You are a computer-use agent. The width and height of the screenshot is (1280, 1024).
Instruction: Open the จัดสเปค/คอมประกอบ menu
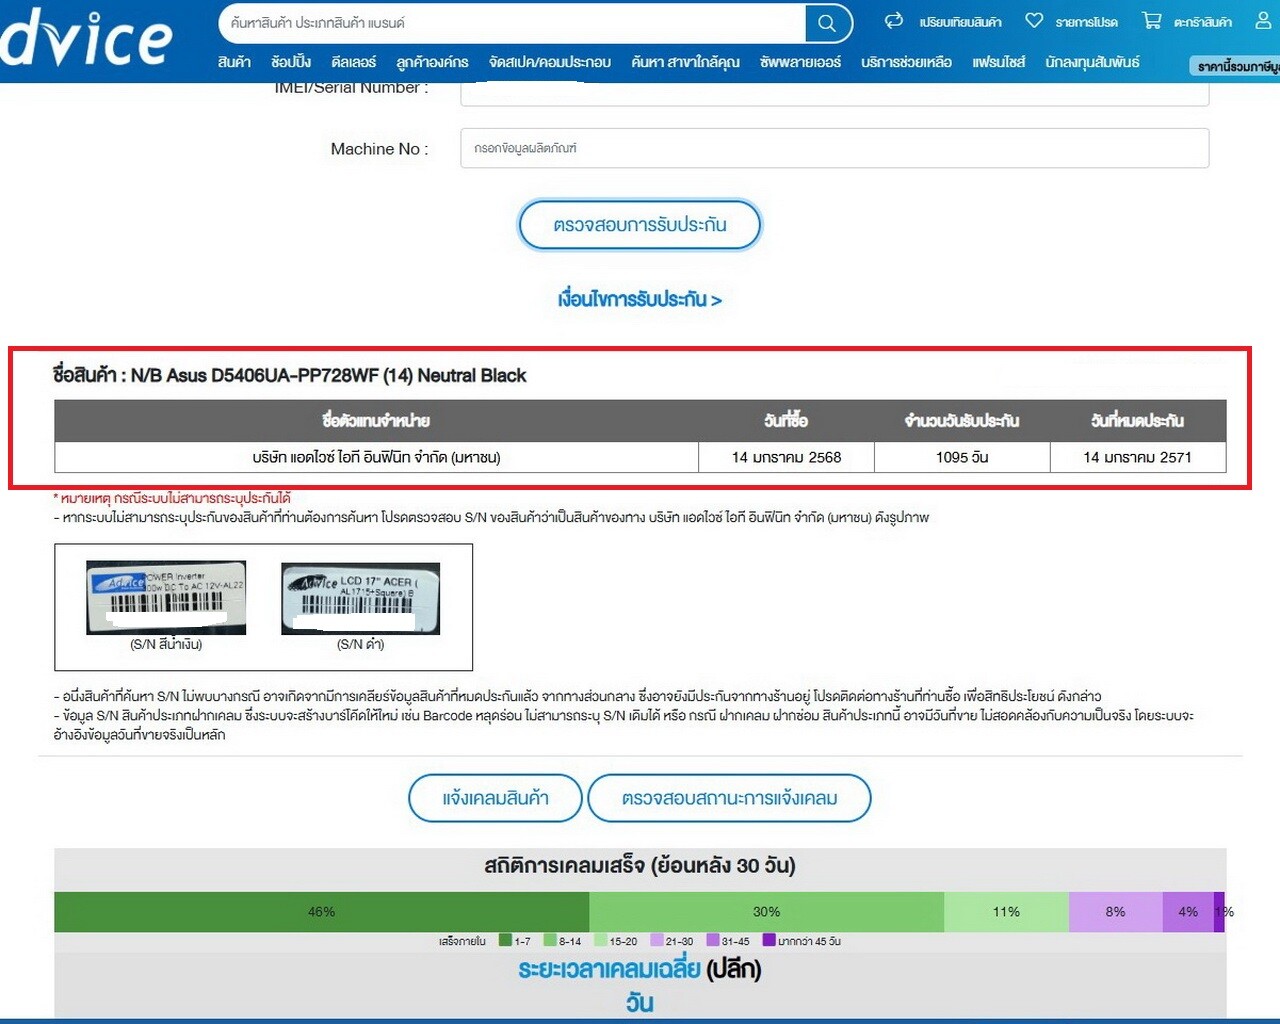click(x=550, y=62)
